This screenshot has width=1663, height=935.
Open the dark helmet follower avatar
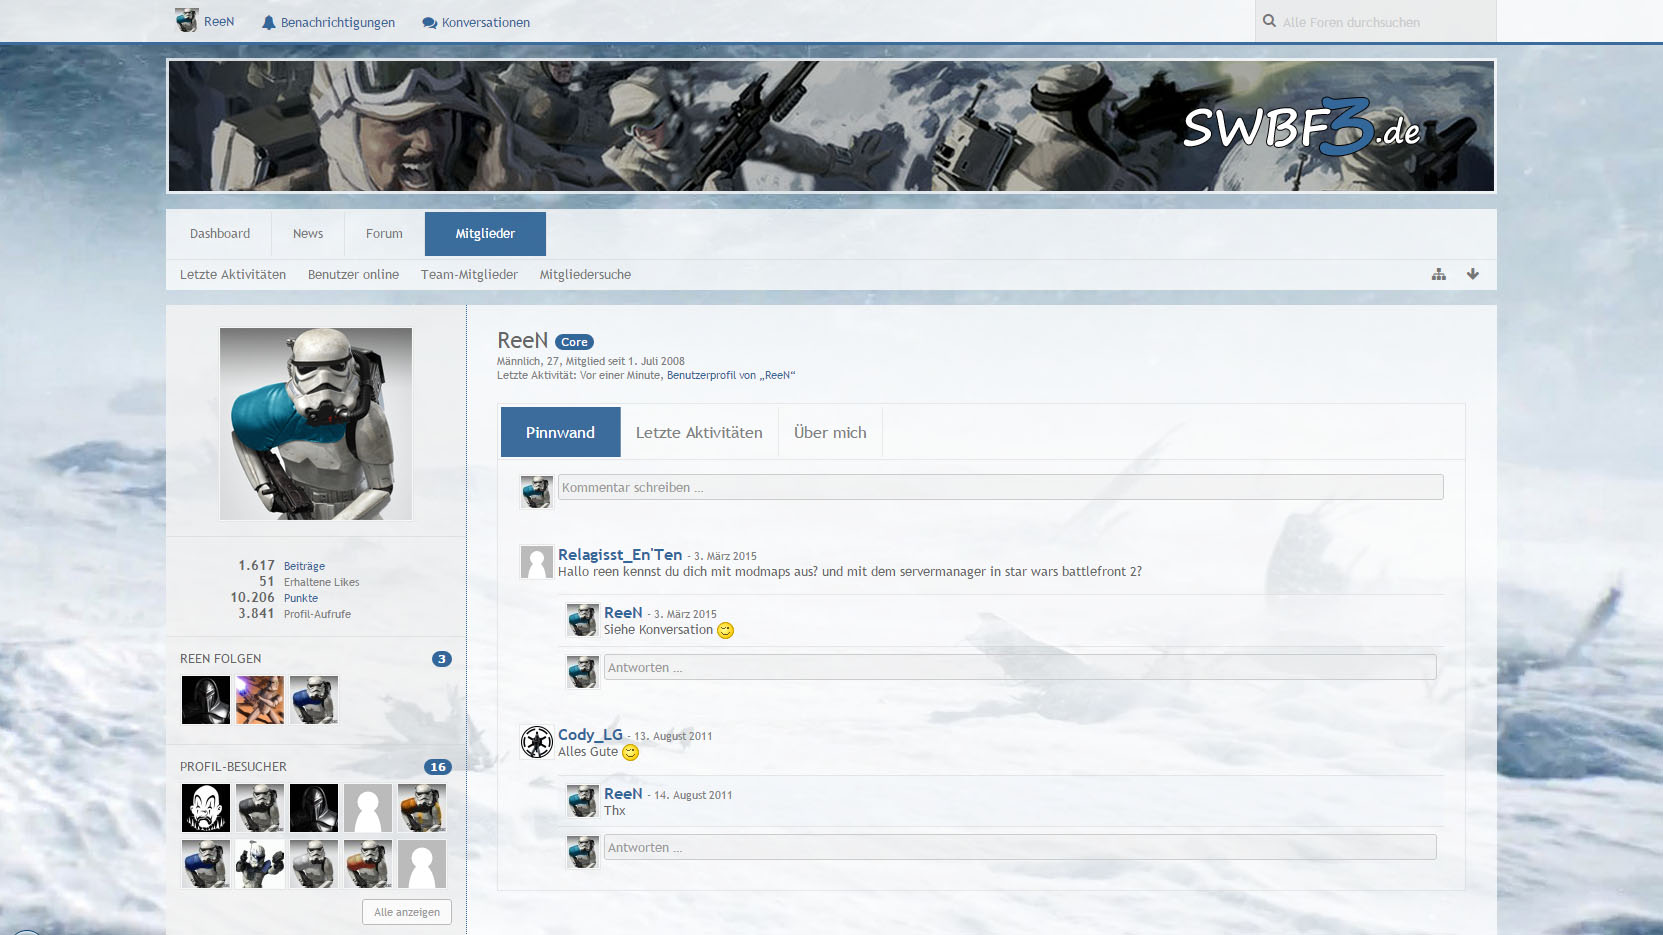click(206, 700)
